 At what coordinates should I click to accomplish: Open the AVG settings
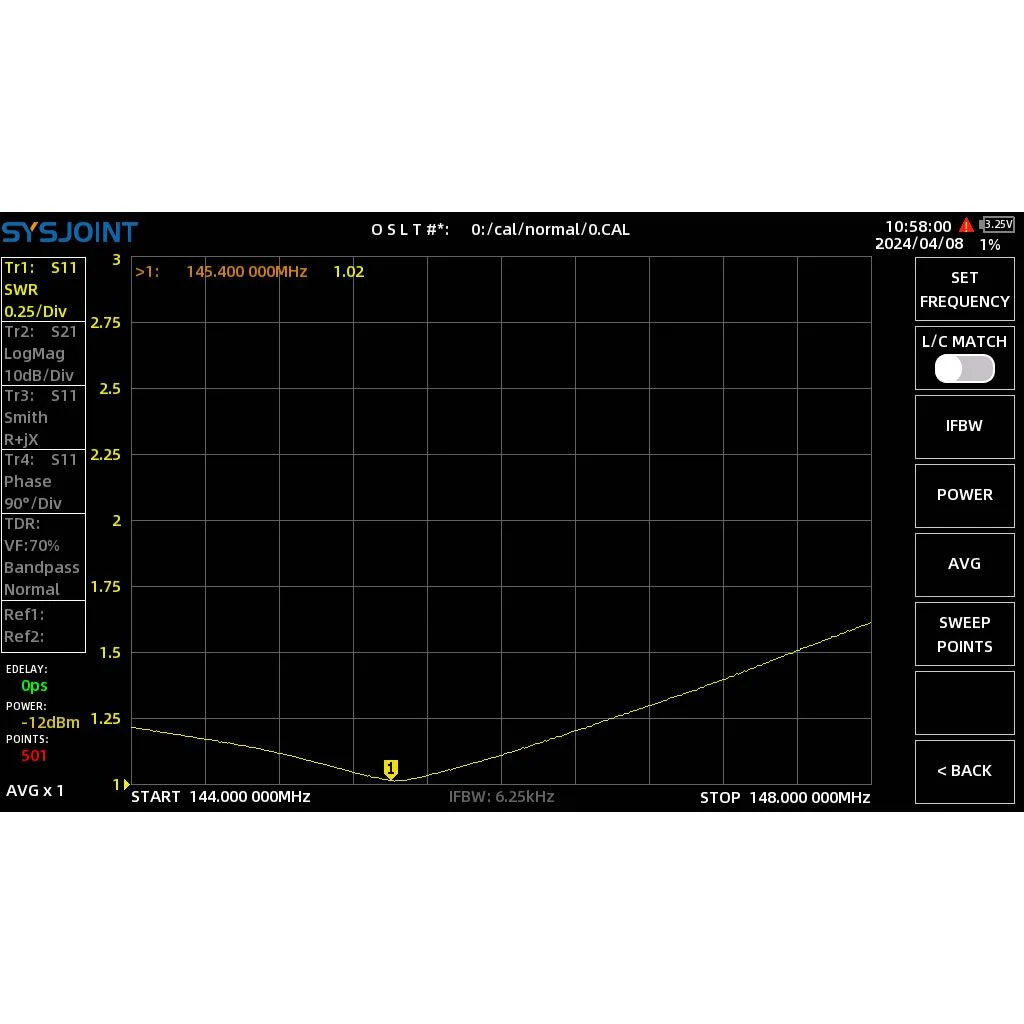pyautogui.click(x=964, y=564)
